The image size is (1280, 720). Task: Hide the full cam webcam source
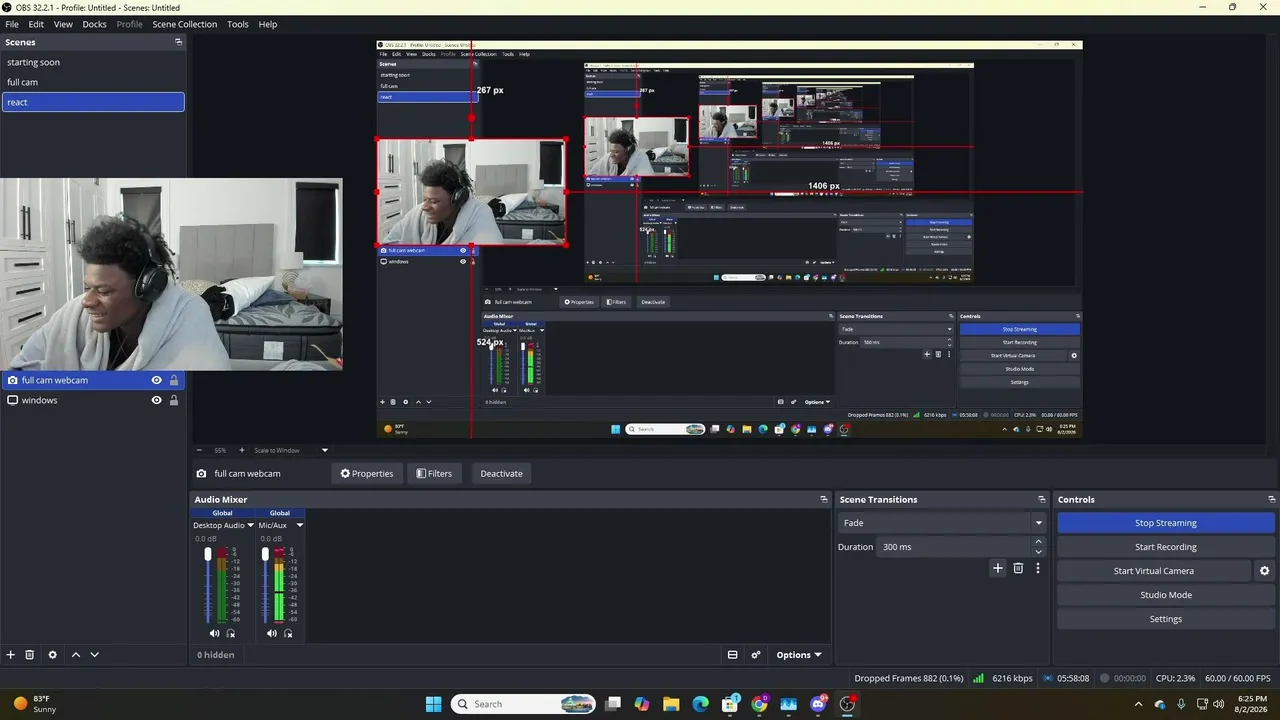click(156, 380)
